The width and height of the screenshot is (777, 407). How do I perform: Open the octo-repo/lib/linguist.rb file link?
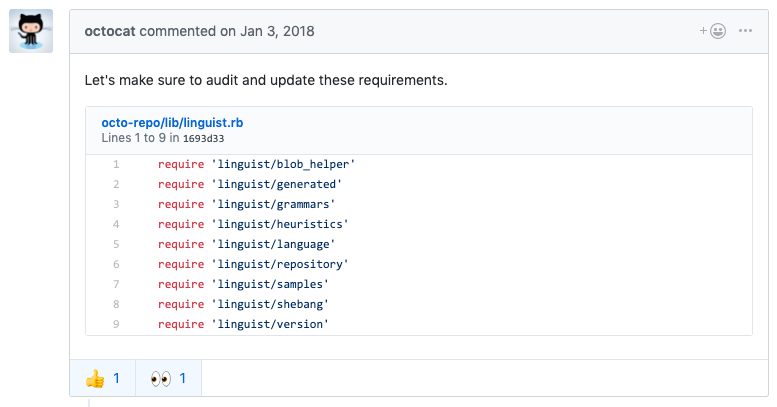tap(172, 123)
